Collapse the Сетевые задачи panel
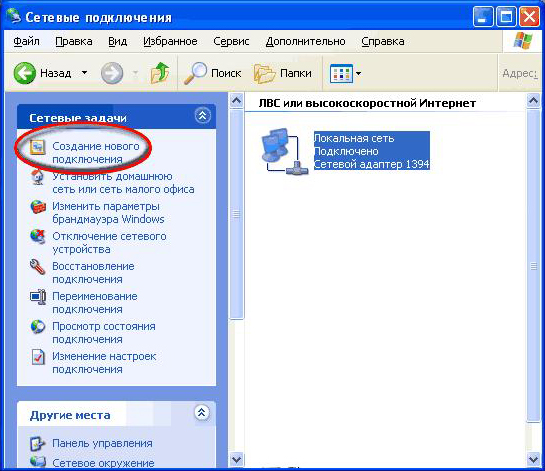Screen dimensions: 545x471 (x=202, y=115)
